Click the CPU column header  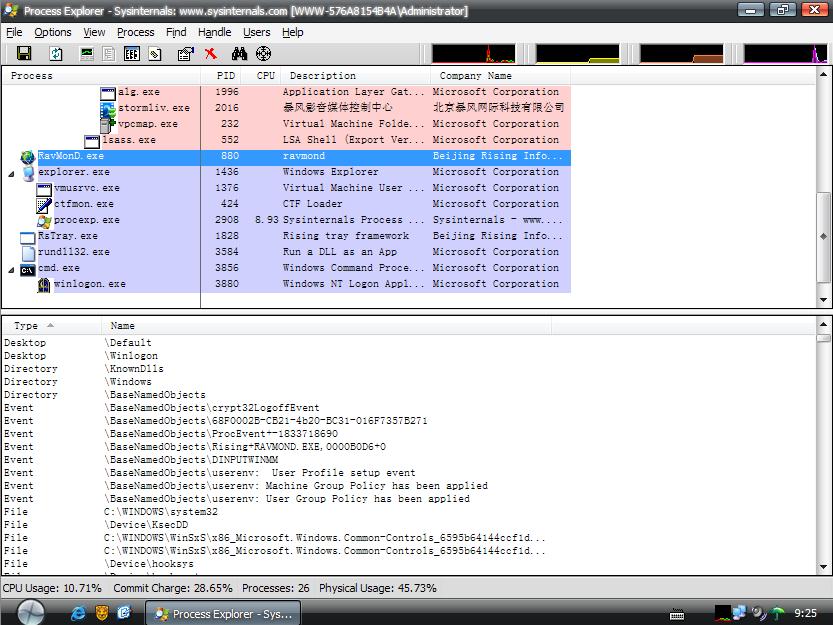click(265, 76)
